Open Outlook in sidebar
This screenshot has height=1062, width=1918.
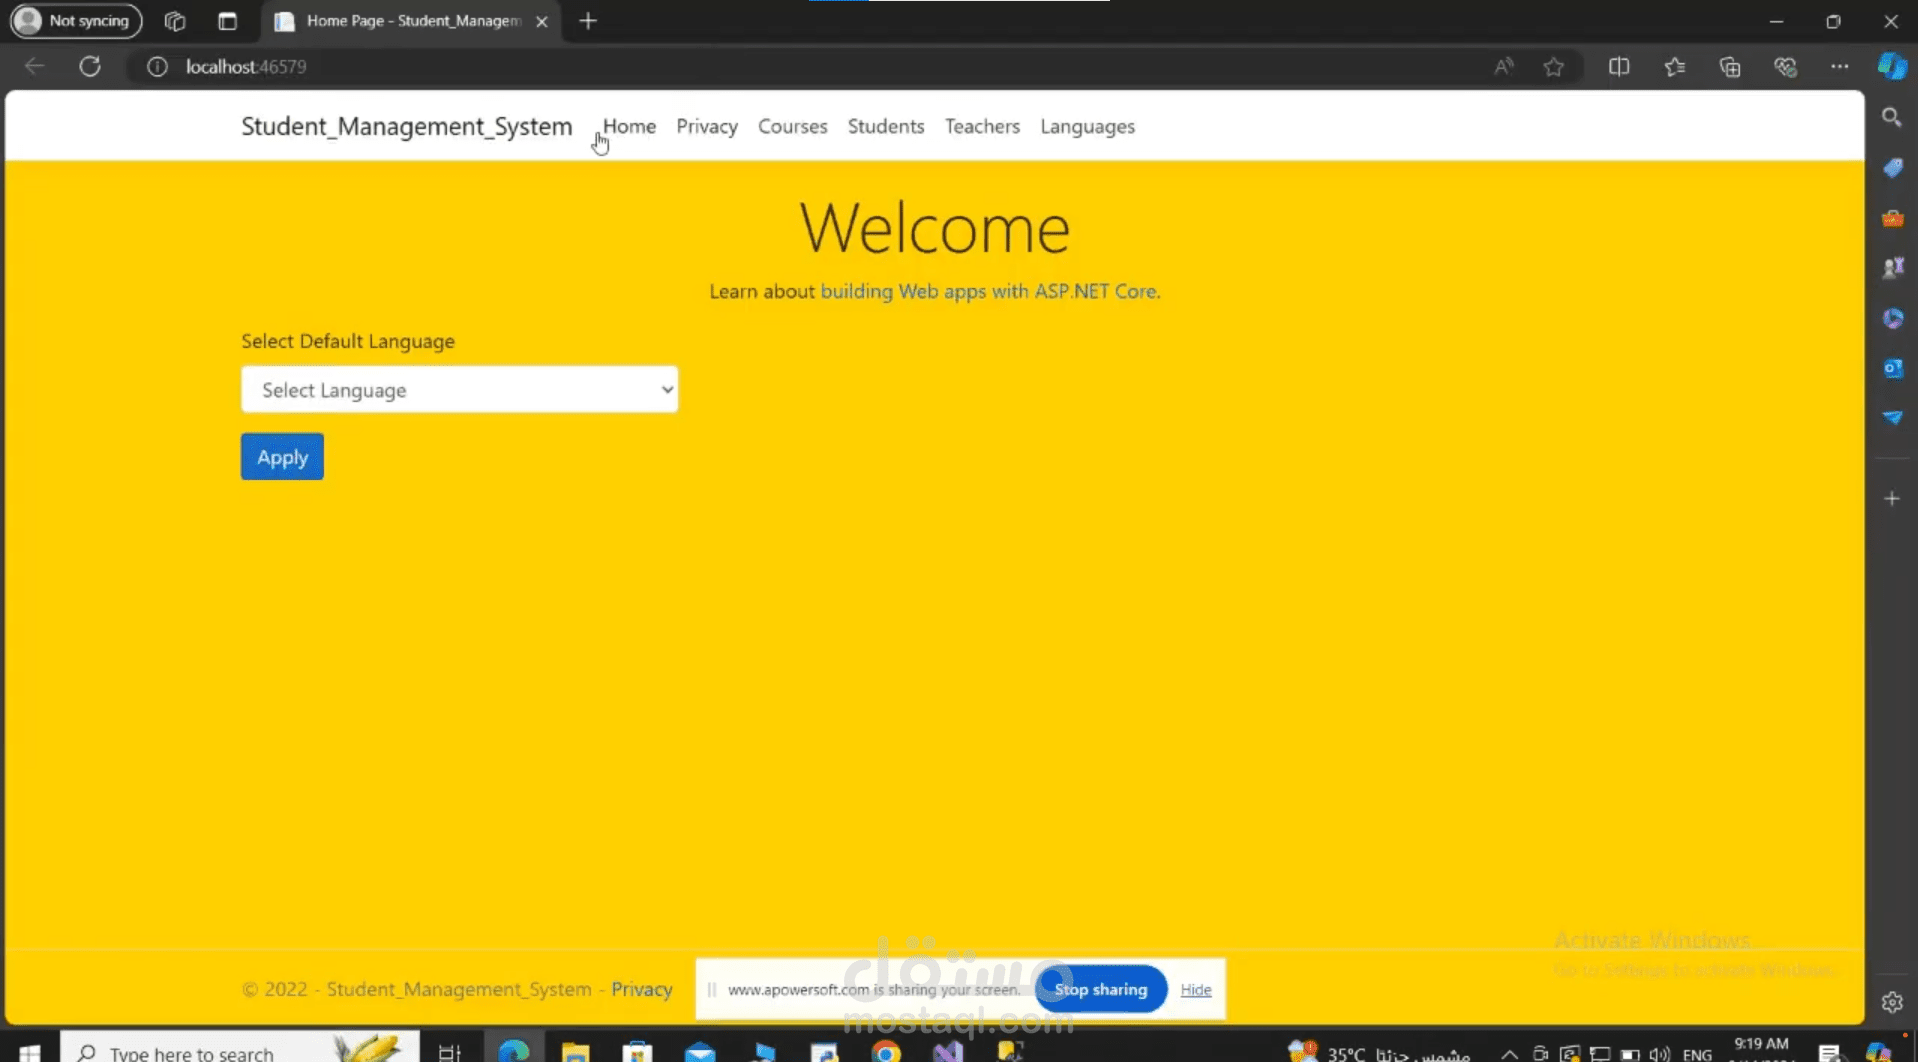(x=1892, y=368)
